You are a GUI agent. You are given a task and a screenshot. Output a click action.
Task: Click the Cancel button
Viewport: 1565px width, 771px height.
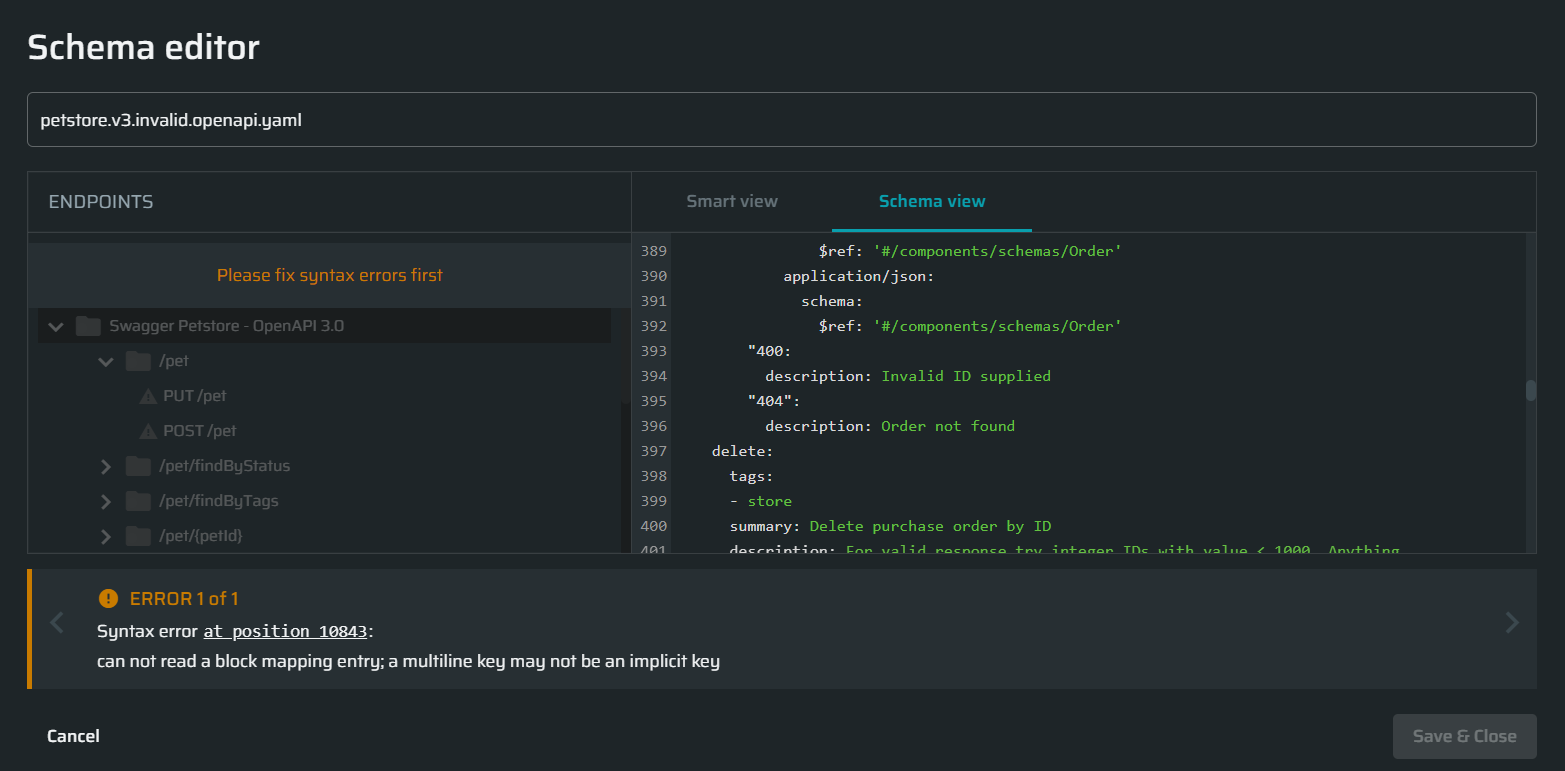[x=73, y=736]
